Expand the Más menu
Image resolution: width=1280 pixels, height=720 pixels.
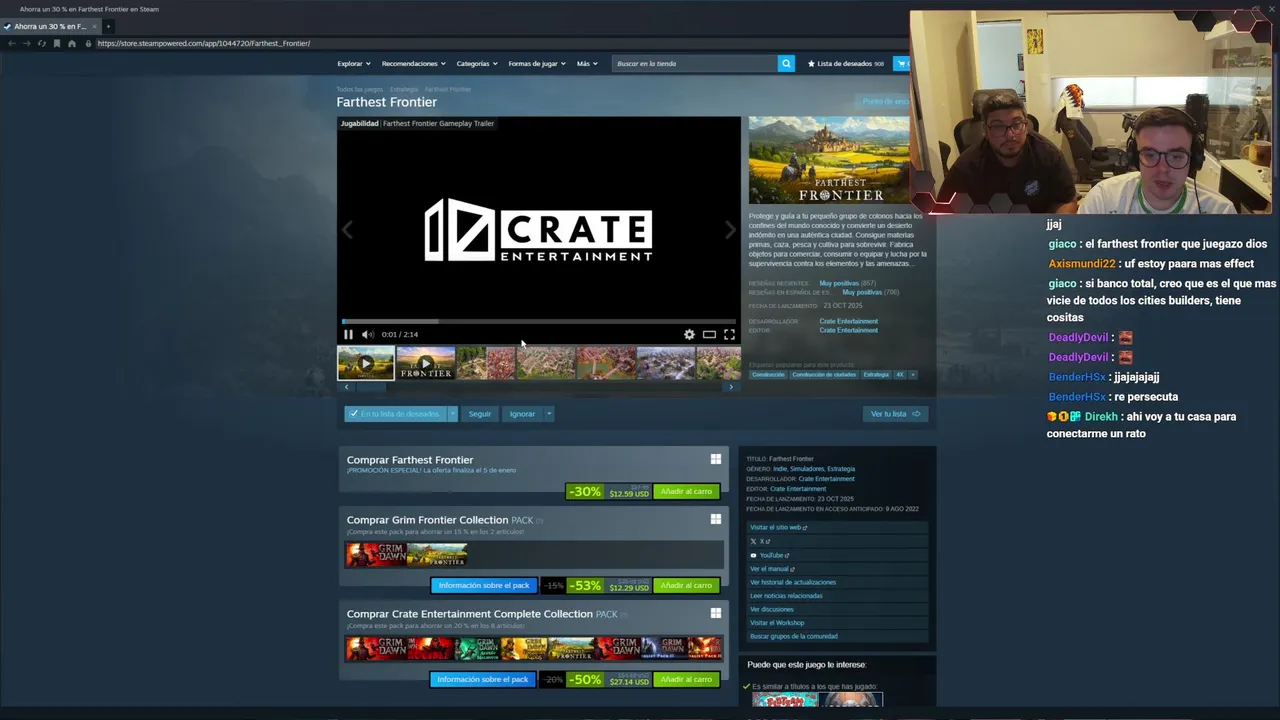(586, 63)
